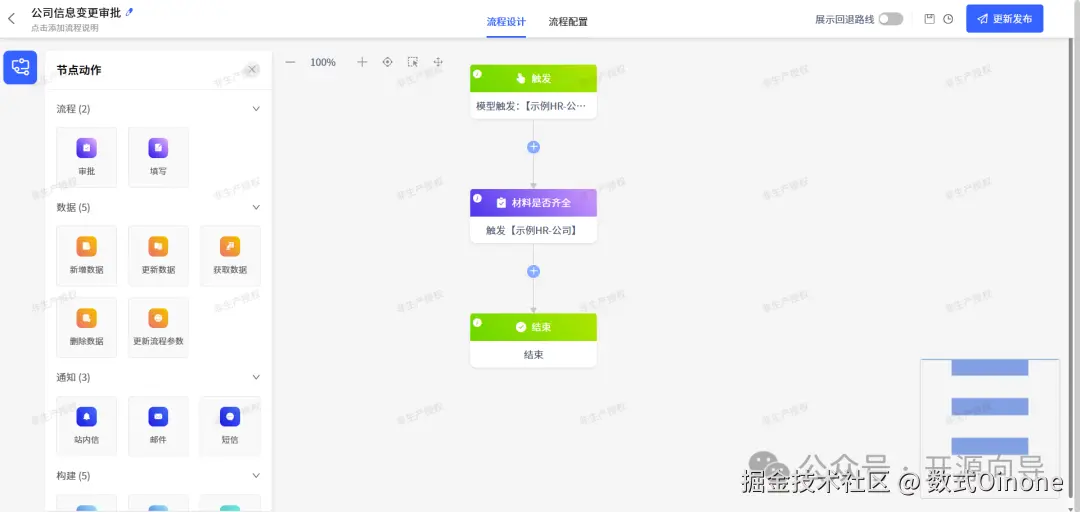Click the save icon in the header
This screenshot has width=1080, height=512.
tap(929, 19)
